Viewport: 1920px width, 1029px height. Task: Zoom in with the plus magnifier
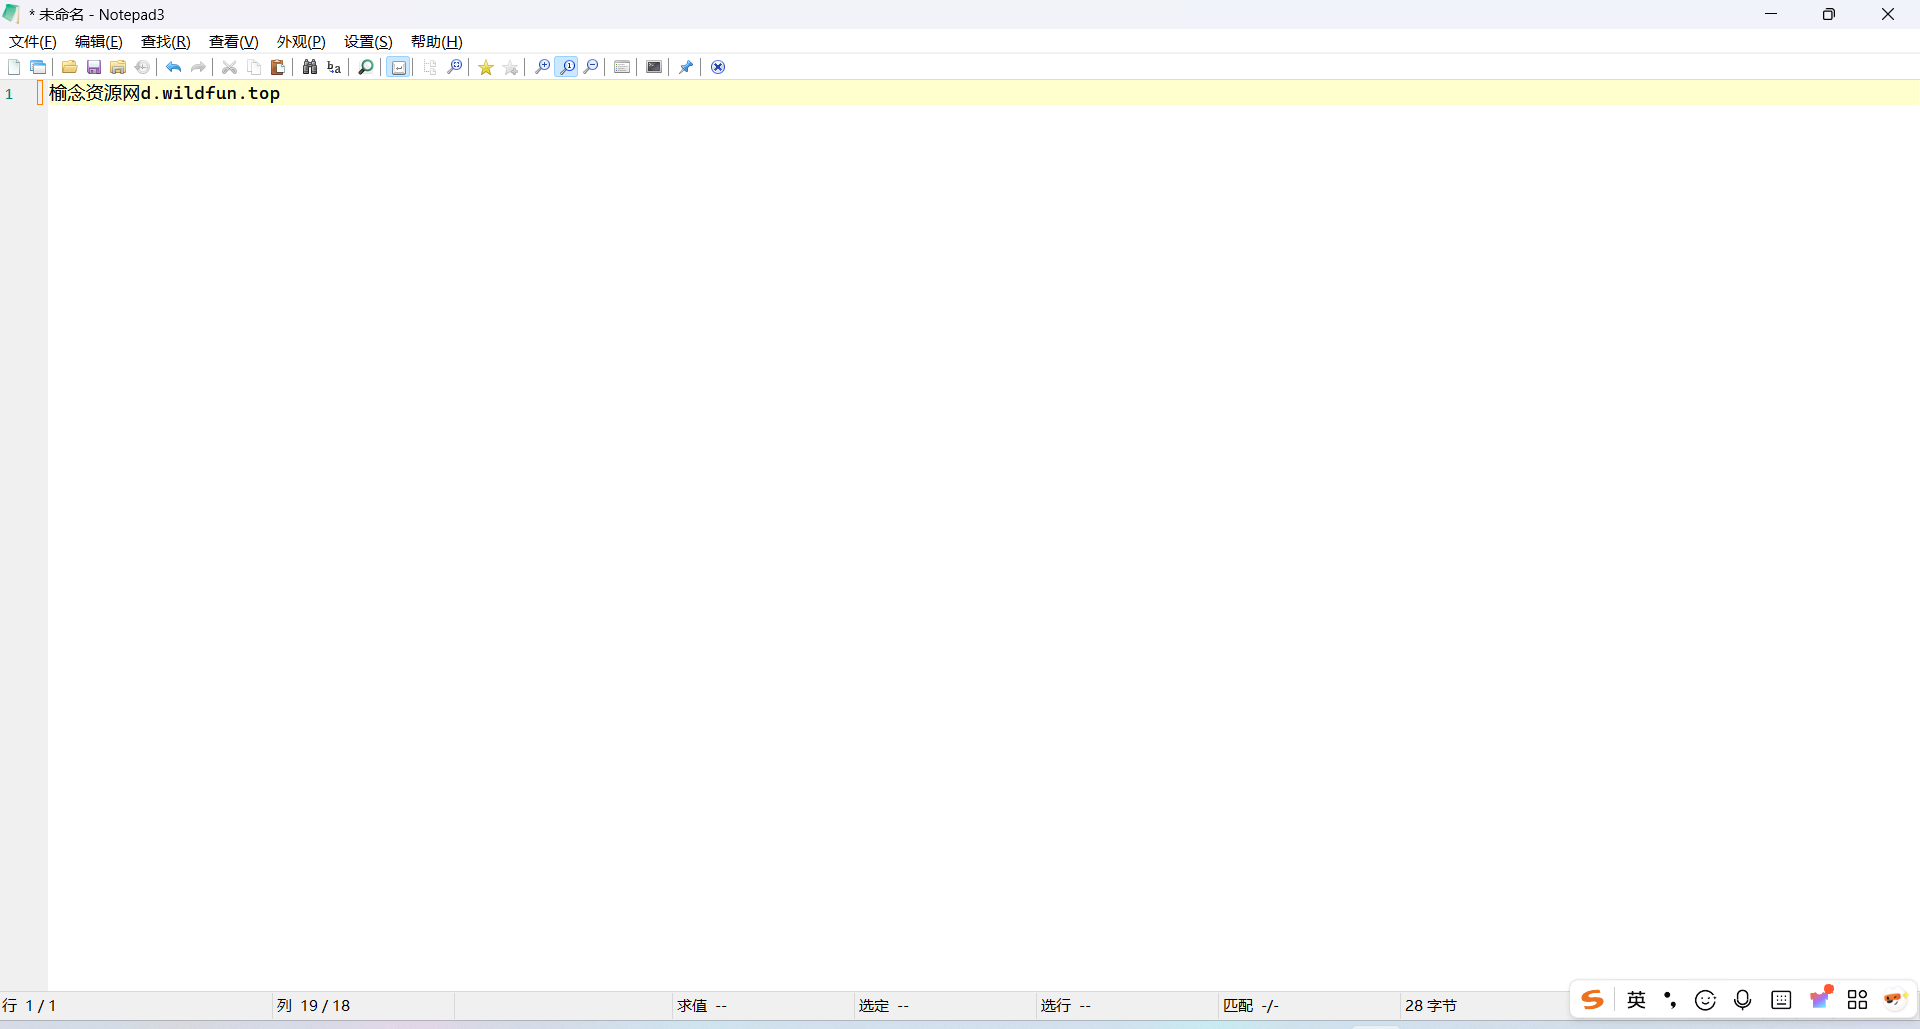tap(543, 67)
